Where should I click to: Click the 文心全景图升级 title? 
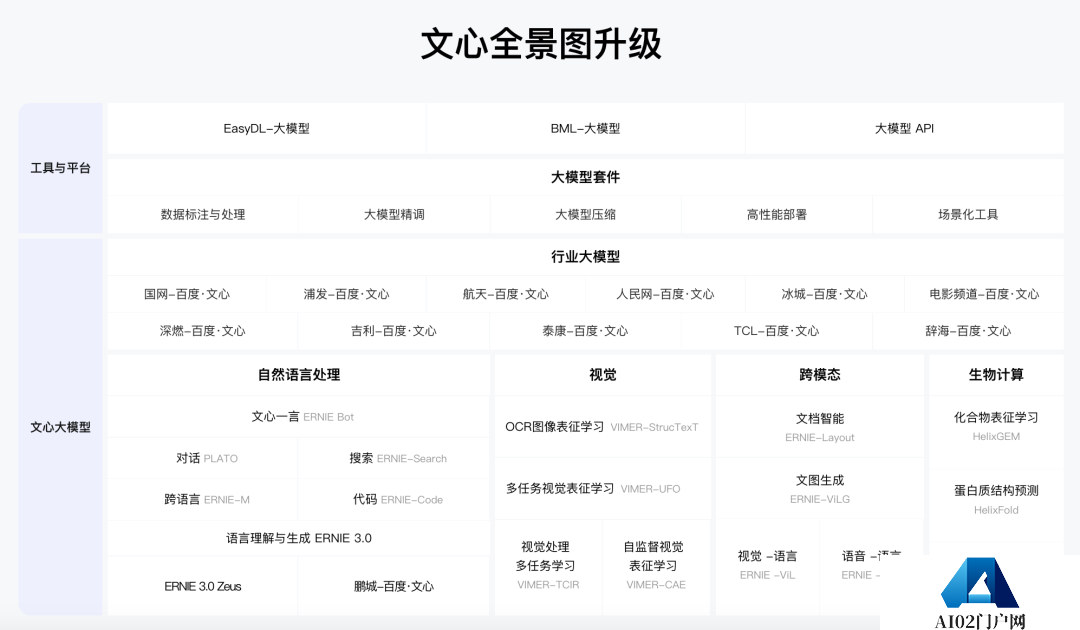tap(541, 44)
